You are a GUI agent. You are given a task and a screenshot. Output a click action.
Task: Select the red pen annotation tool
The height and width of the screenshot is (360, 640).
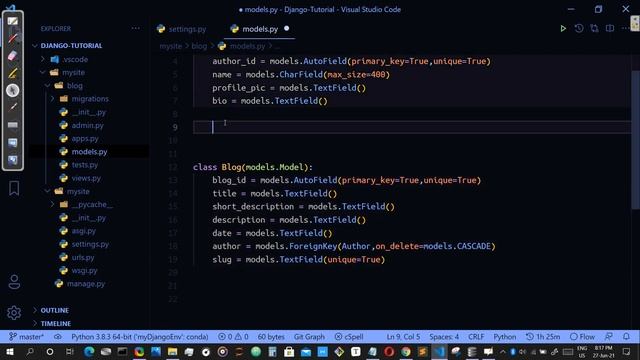(12, 38)
